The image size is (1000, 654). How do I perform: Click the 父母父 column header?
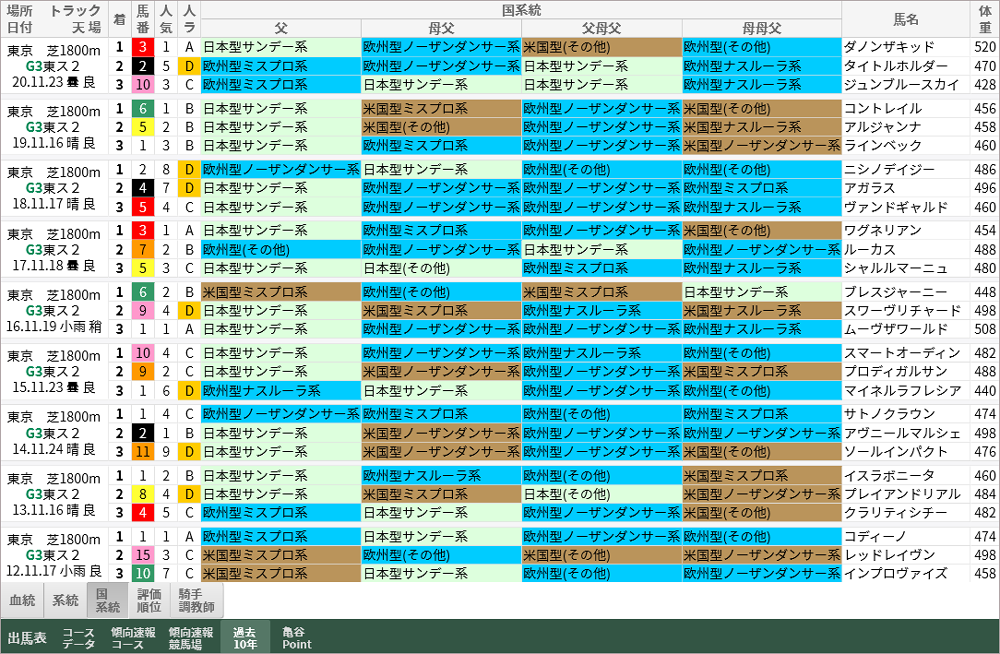tap(601, 29)
